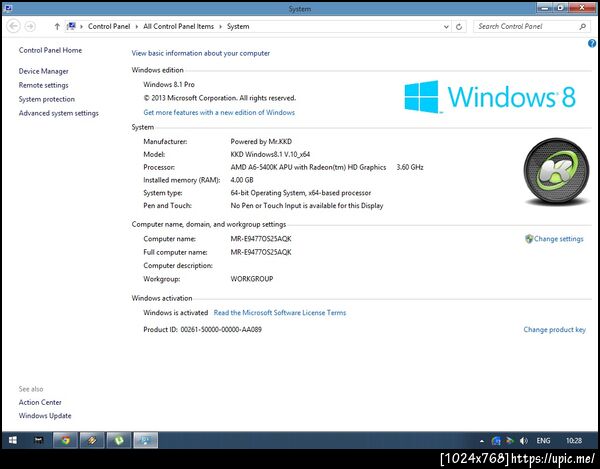Click the round KKD manufacturer logo
This screenshot has height=469, width=600.
tap(556, 171)
